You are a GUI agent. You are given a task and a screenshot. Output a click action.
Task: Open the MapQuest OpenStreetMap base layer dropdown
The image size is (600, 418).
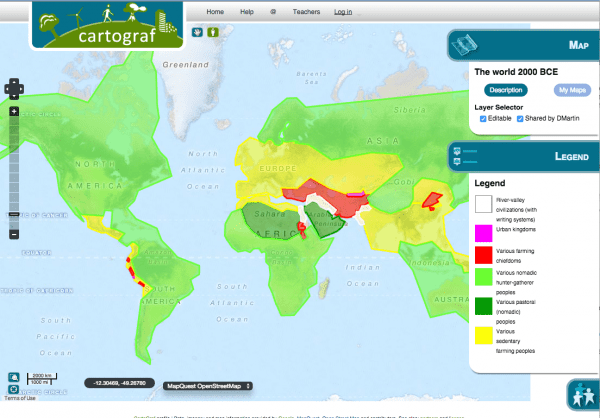click(208, 384)
